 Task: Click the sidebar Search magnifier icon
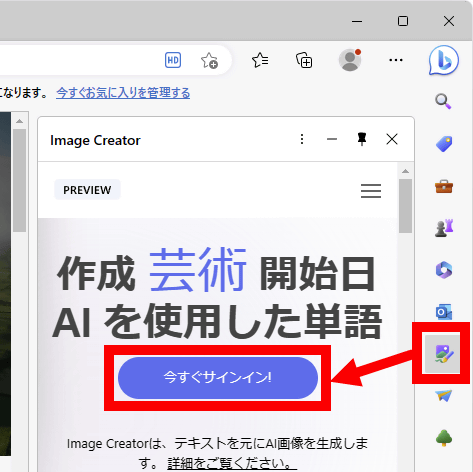pos(443,101)
